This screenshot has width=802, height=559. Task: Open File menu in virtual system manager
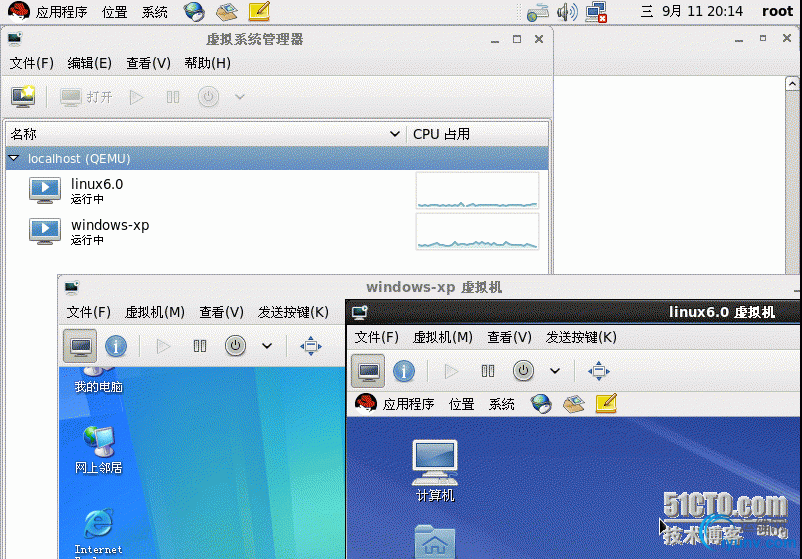(x=32, y=63)
